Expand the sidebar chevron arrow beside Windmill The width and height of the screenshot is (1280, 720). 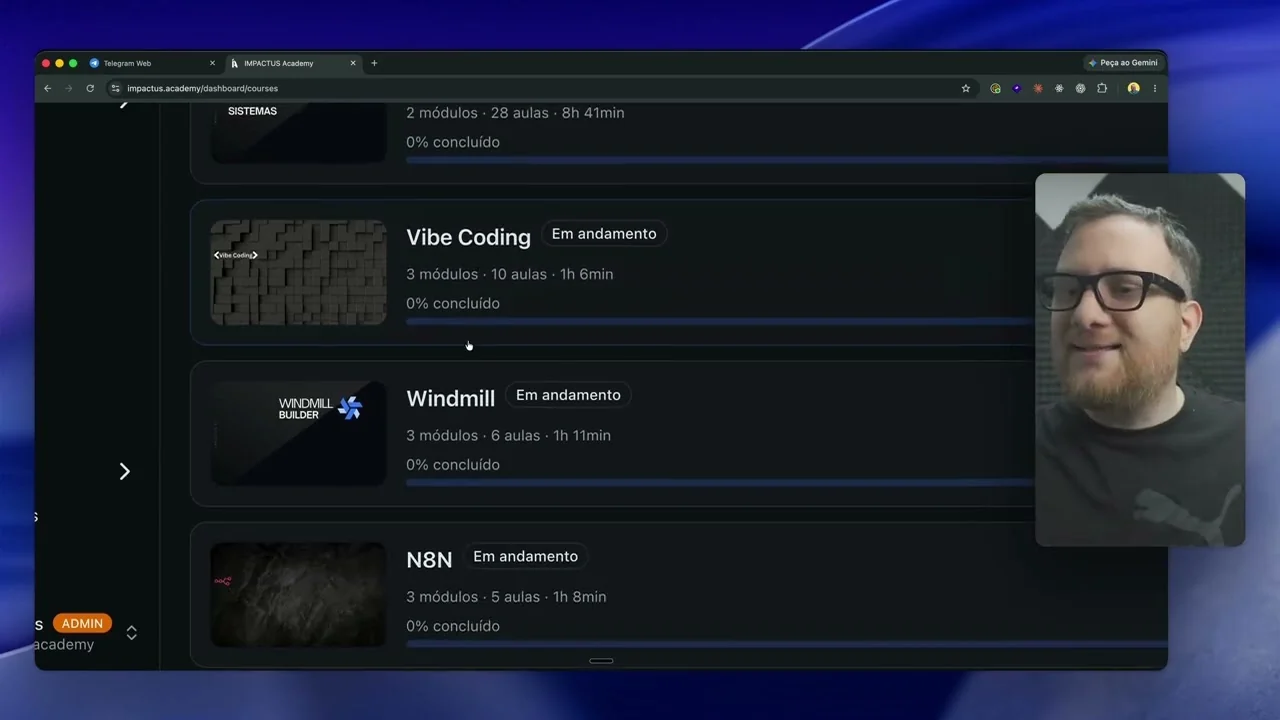click(124, 471)
